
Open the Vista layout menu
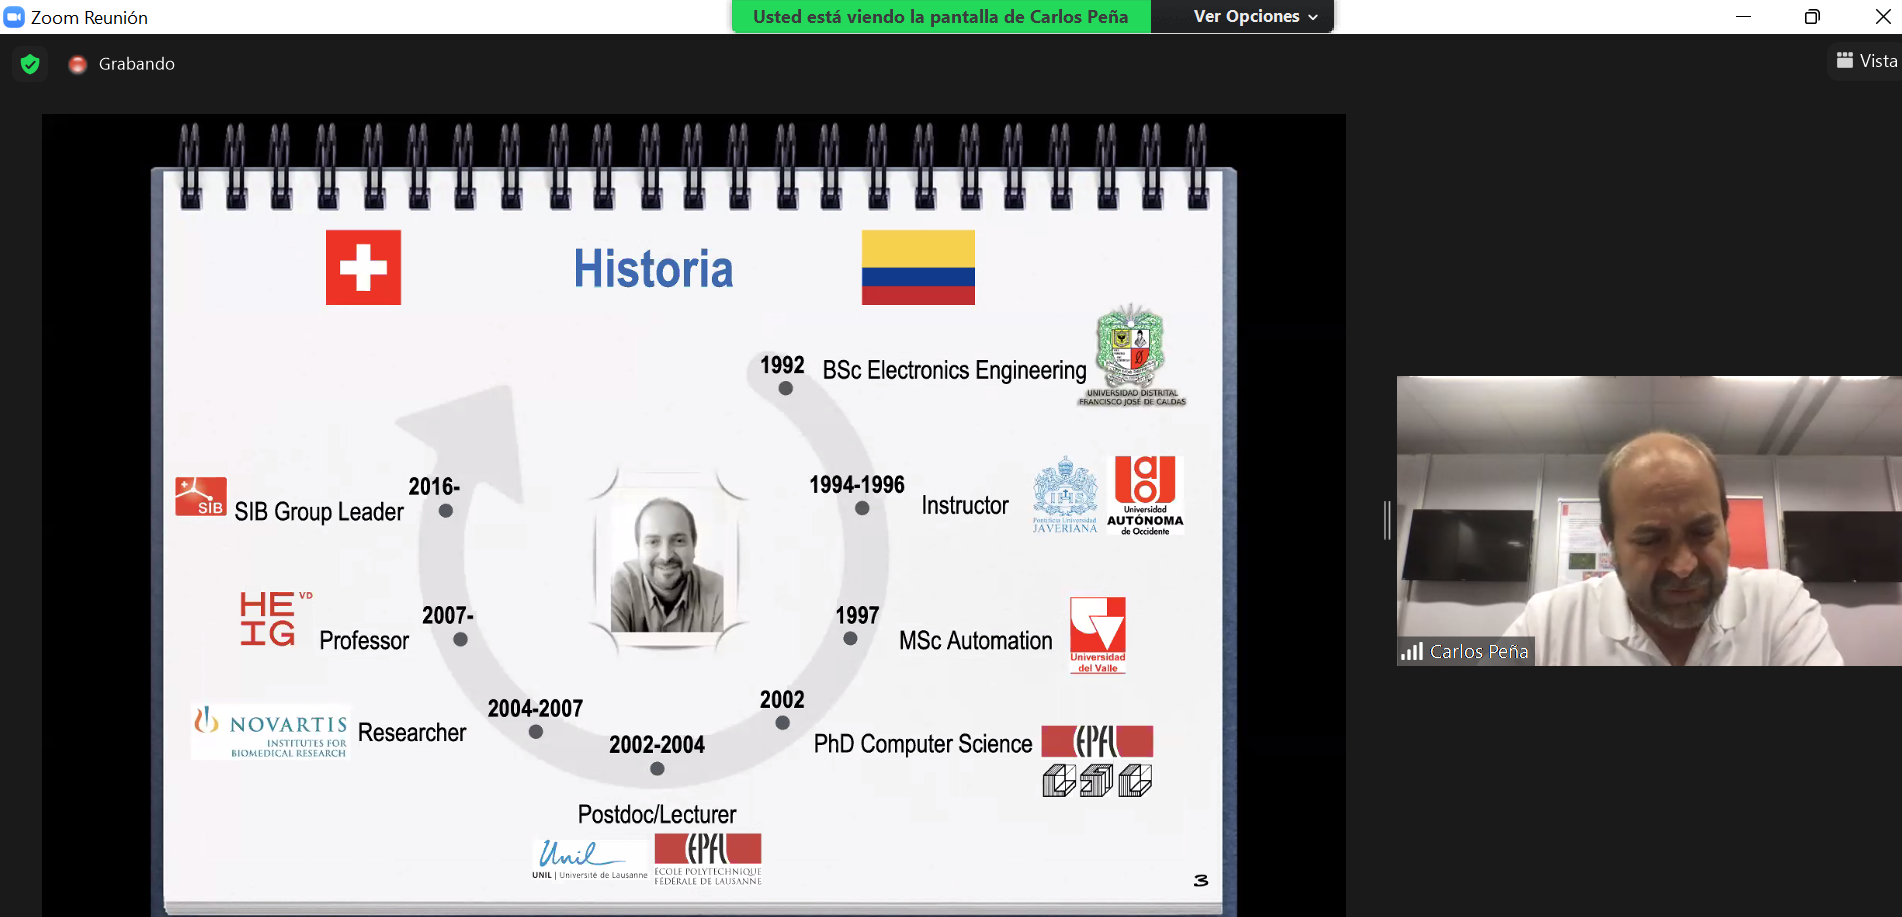(x=1866, y=61)
